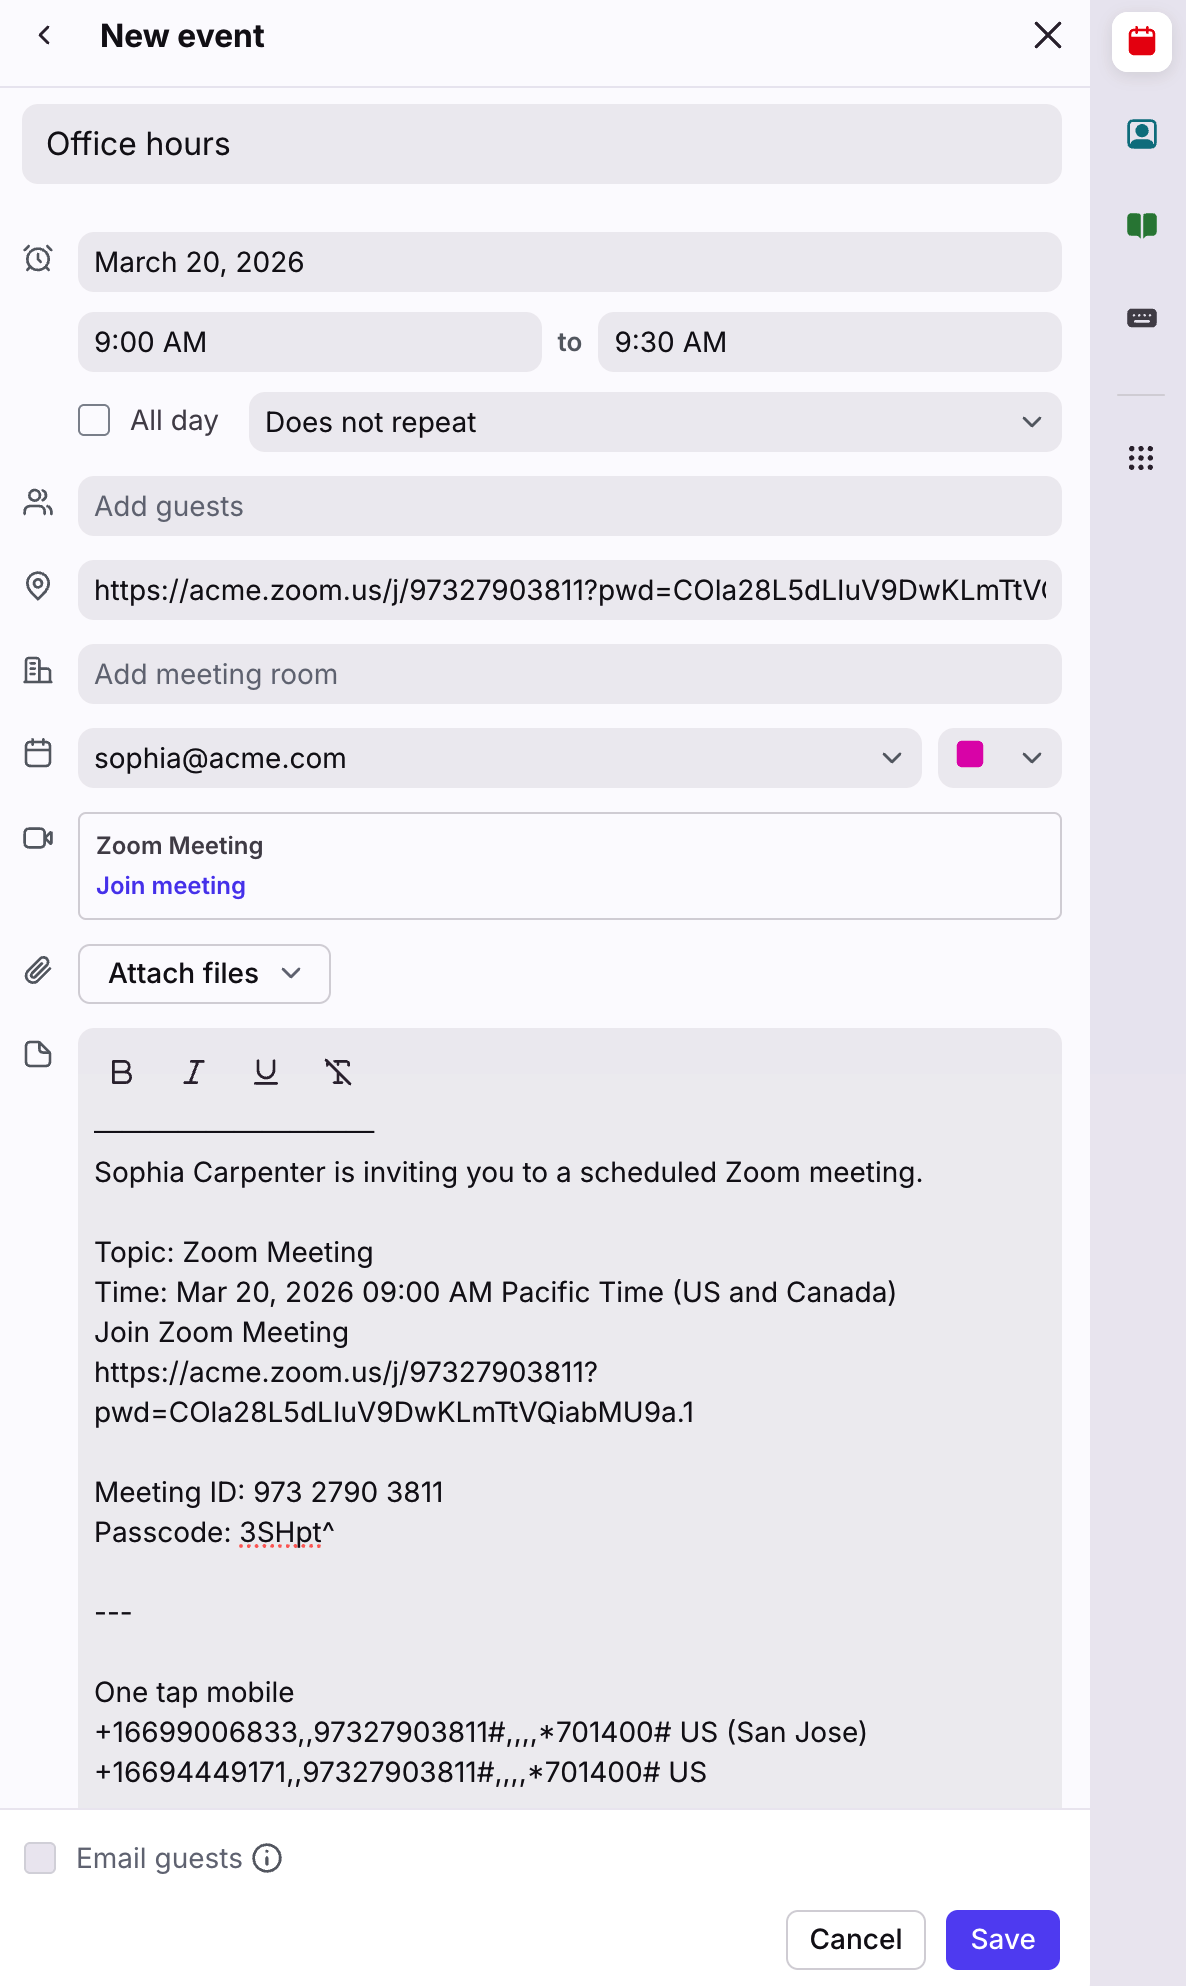This screenshot has height=1986, width=1186.
Task: Open the pink event color picker
Action: pyautogui.click(x=999, y=758)
